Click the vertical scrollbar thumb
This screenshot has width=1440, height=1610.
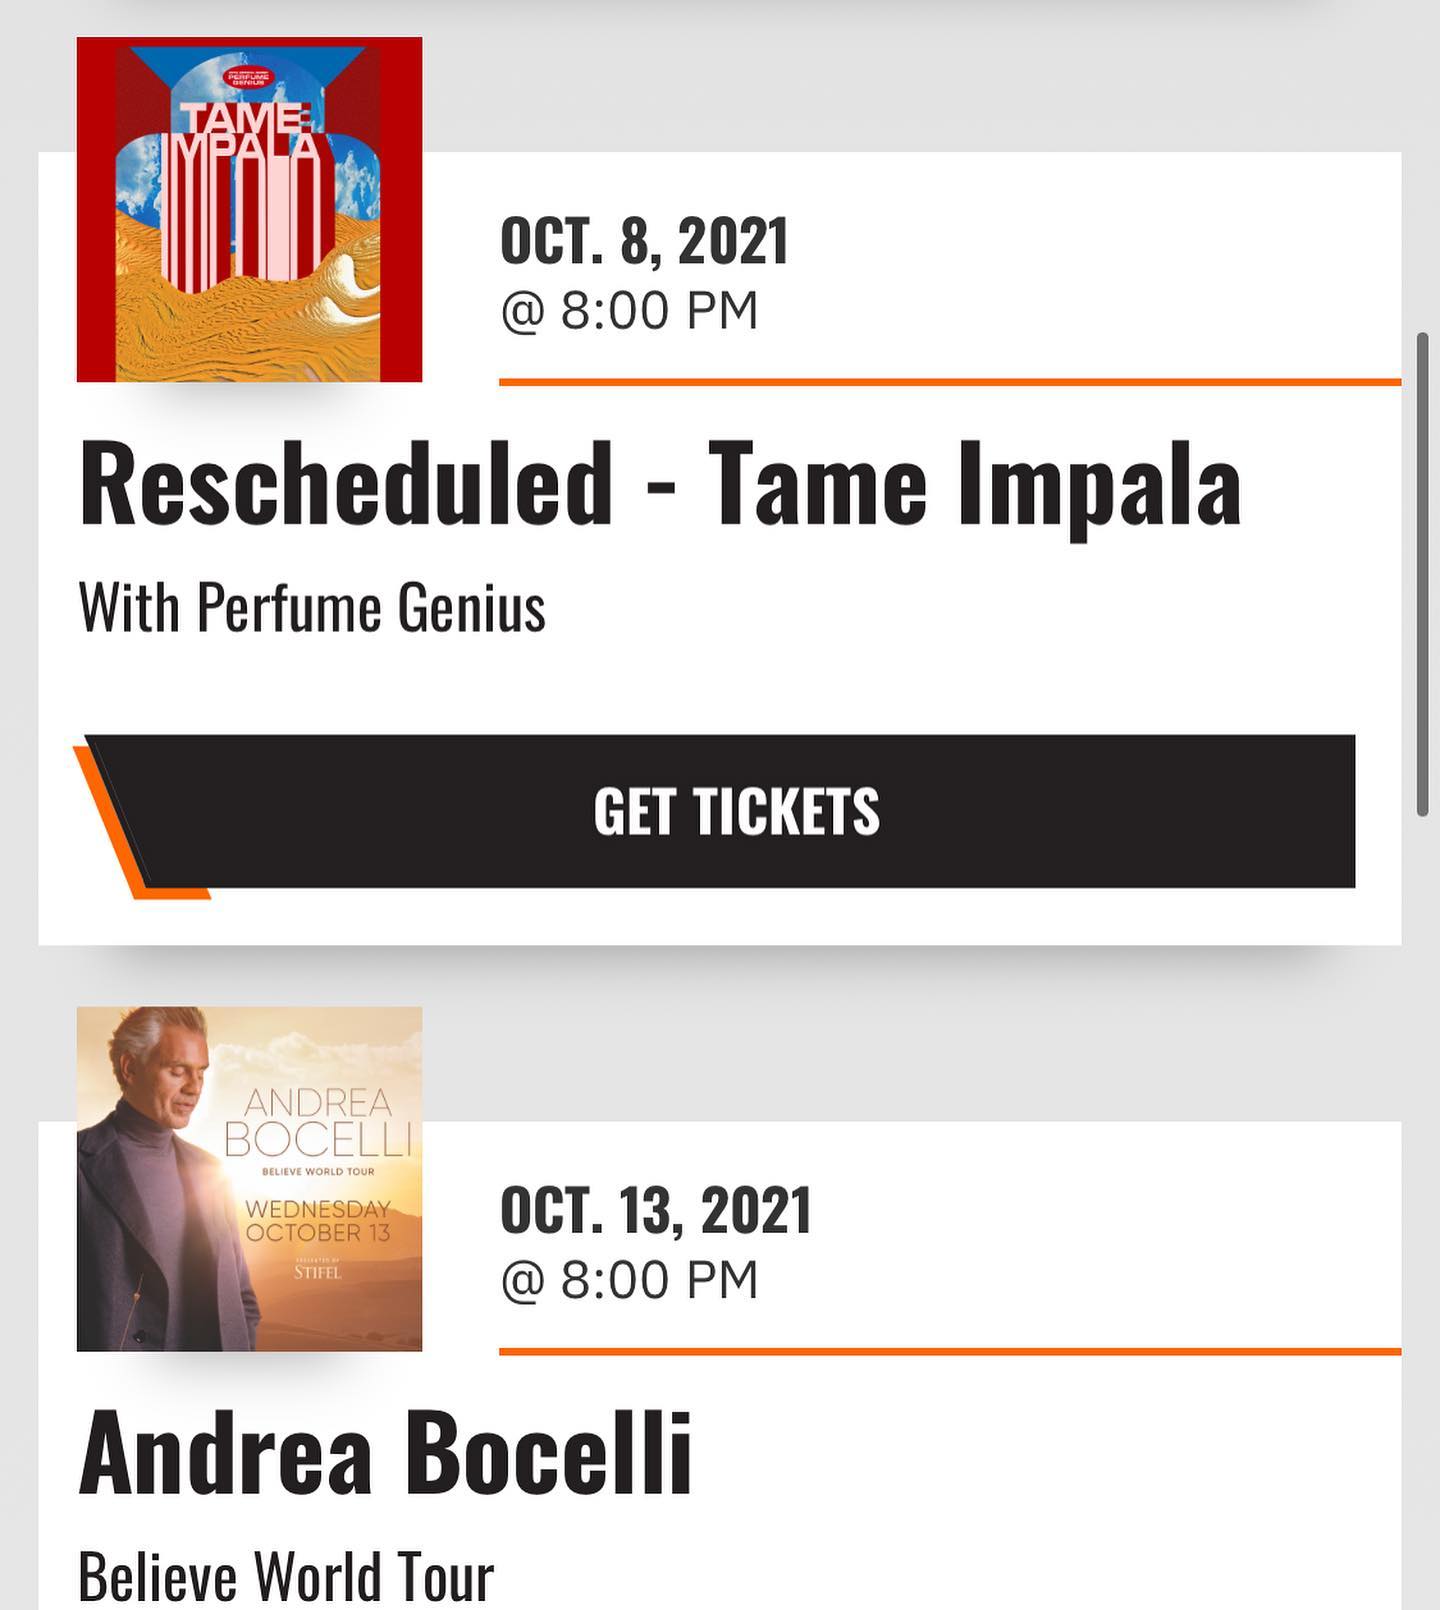click(x=1422, y=574)
